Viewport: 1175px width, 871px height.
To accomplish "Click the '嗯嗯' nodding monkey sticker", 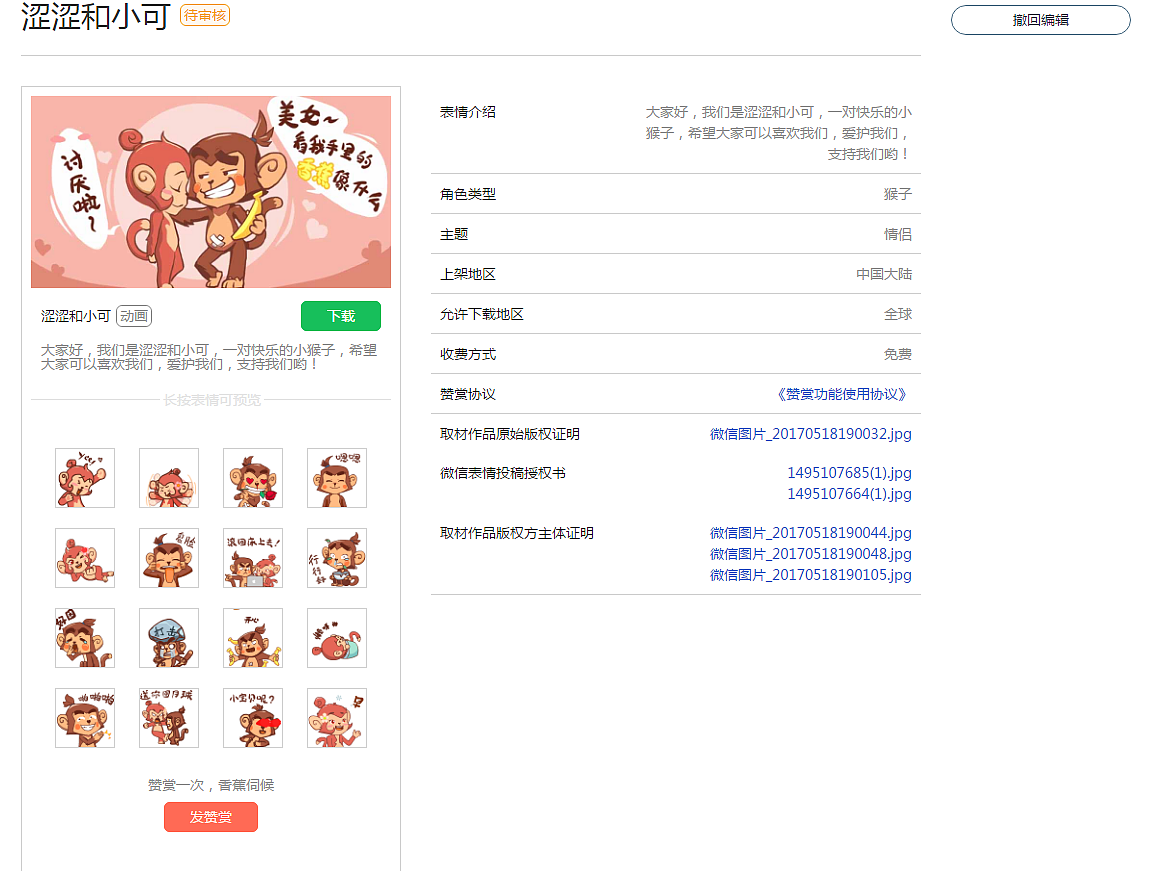I will [336, 478].
